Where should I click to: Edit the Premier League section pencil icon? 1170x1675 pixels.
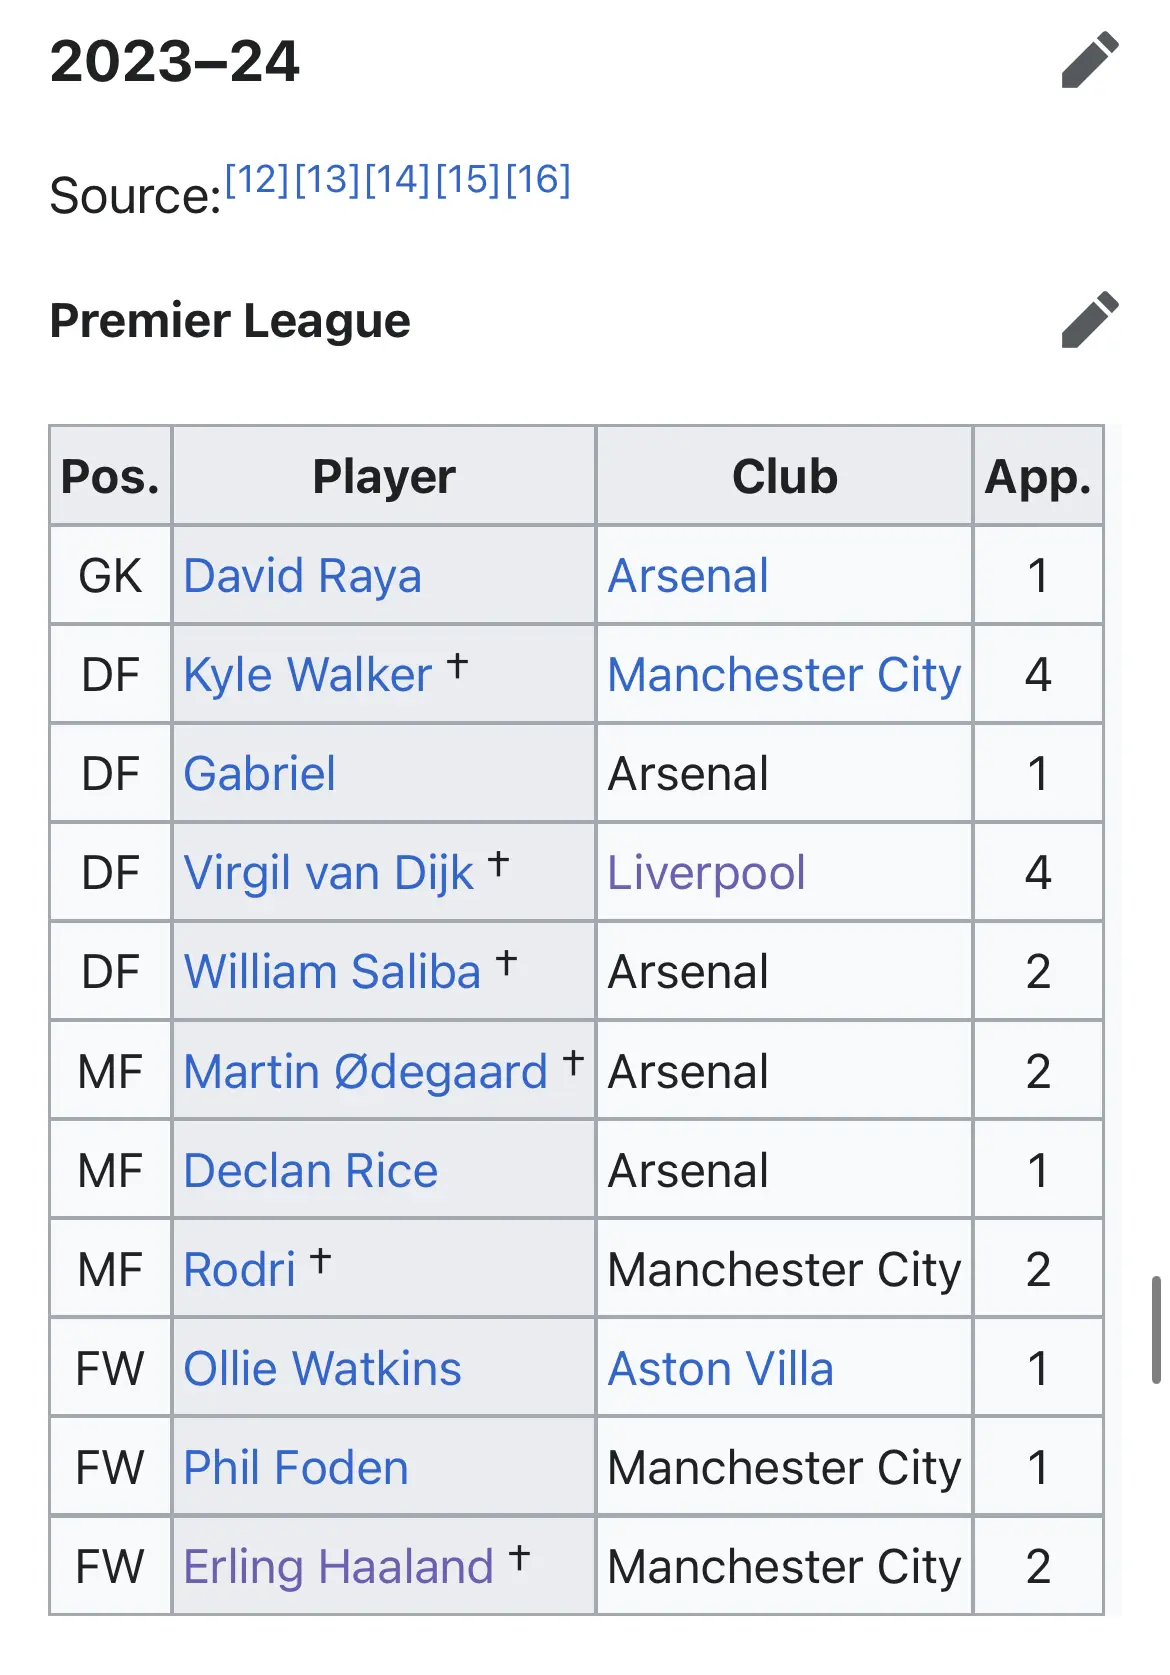point(1089,320)
